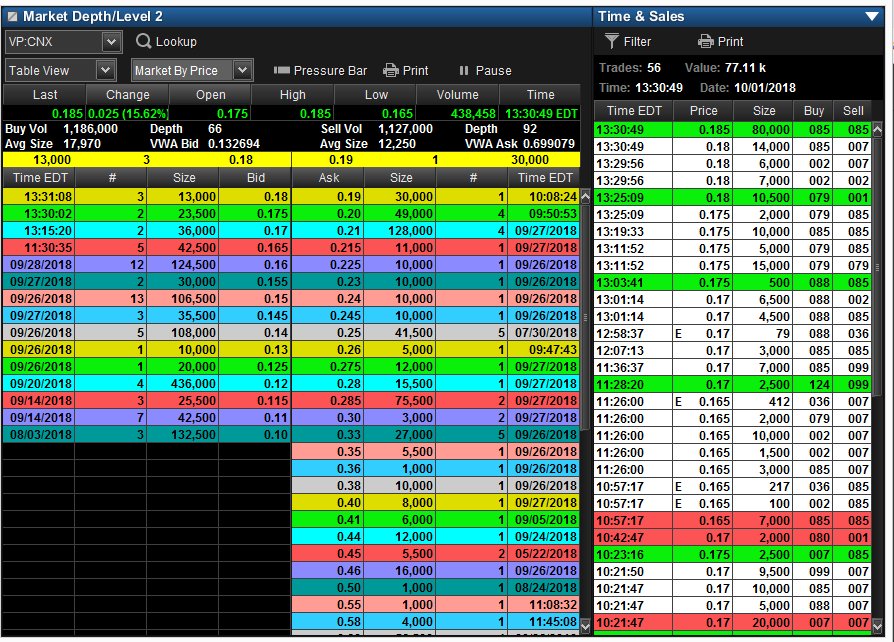Click the Buy header in Time & Sales
The image size is (894, 642).
click(814, 111)
